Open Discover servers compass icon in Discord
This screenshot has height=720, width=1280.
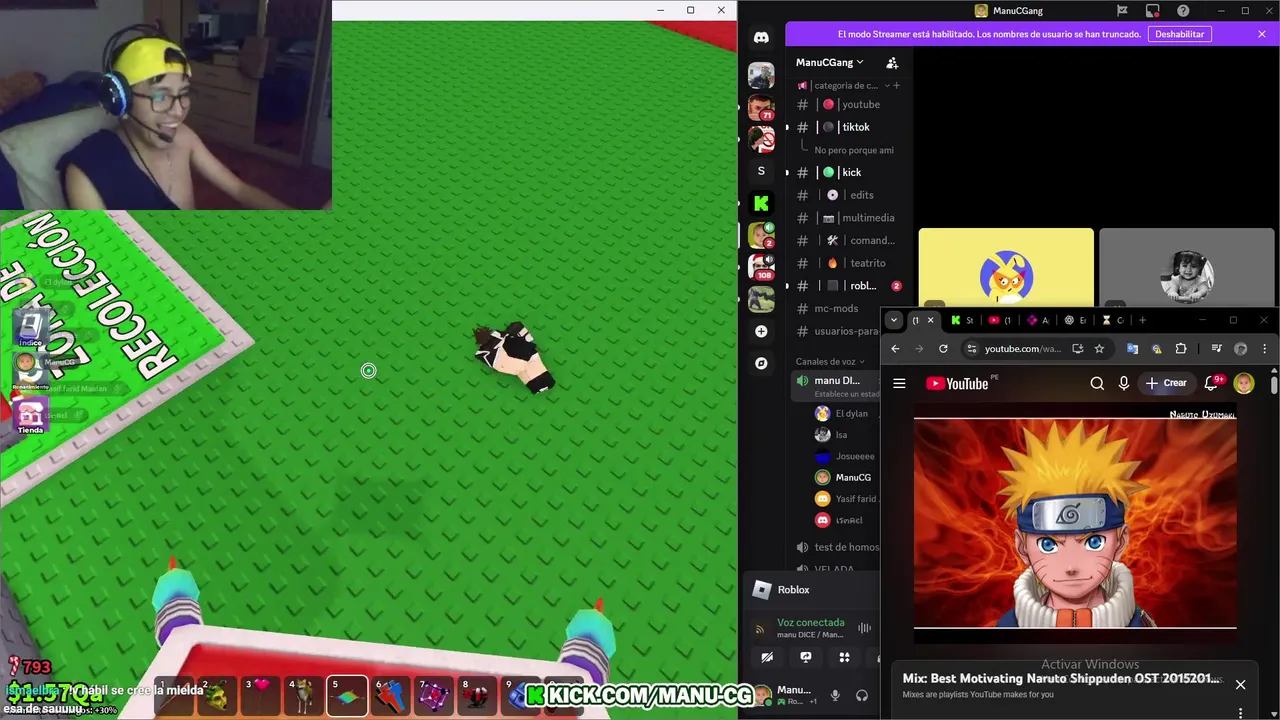(761, 363)
